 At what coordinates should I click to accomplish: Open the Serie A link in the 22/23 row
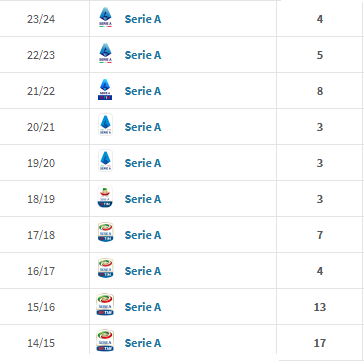[x=143, y=55]
